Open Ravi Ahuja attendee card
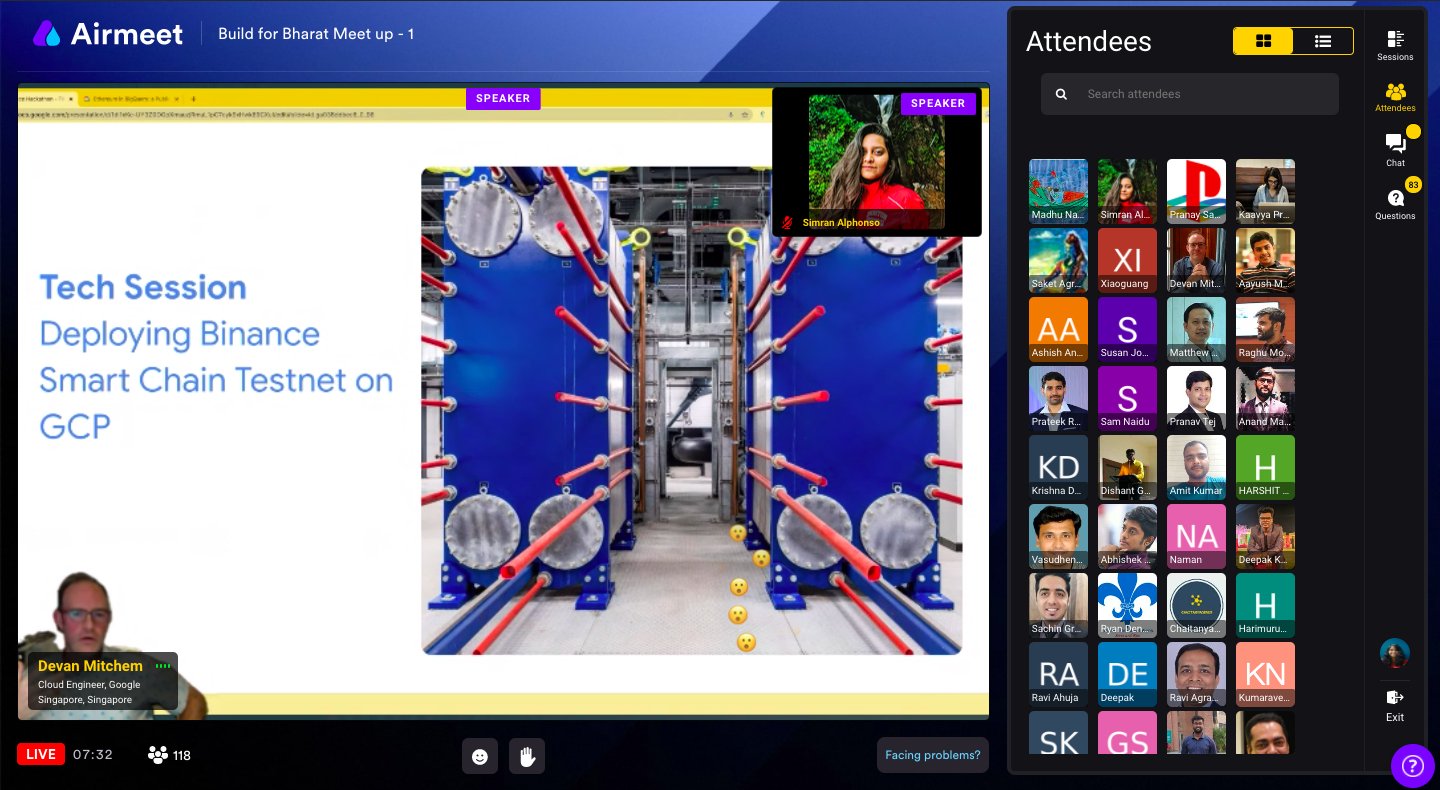The height and width of the screenshot is (790, 1440). (x=1058, y=674)
